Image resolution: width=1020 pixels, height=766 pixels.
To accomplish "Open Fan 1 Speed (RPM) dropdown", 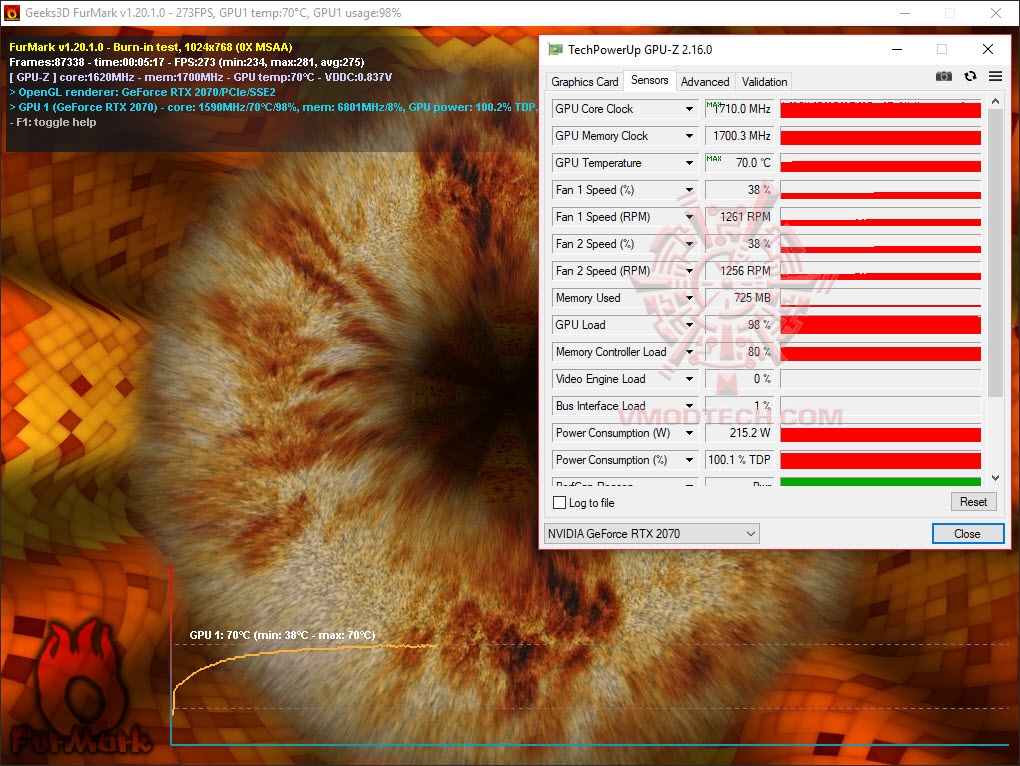I will pos(689,217).
